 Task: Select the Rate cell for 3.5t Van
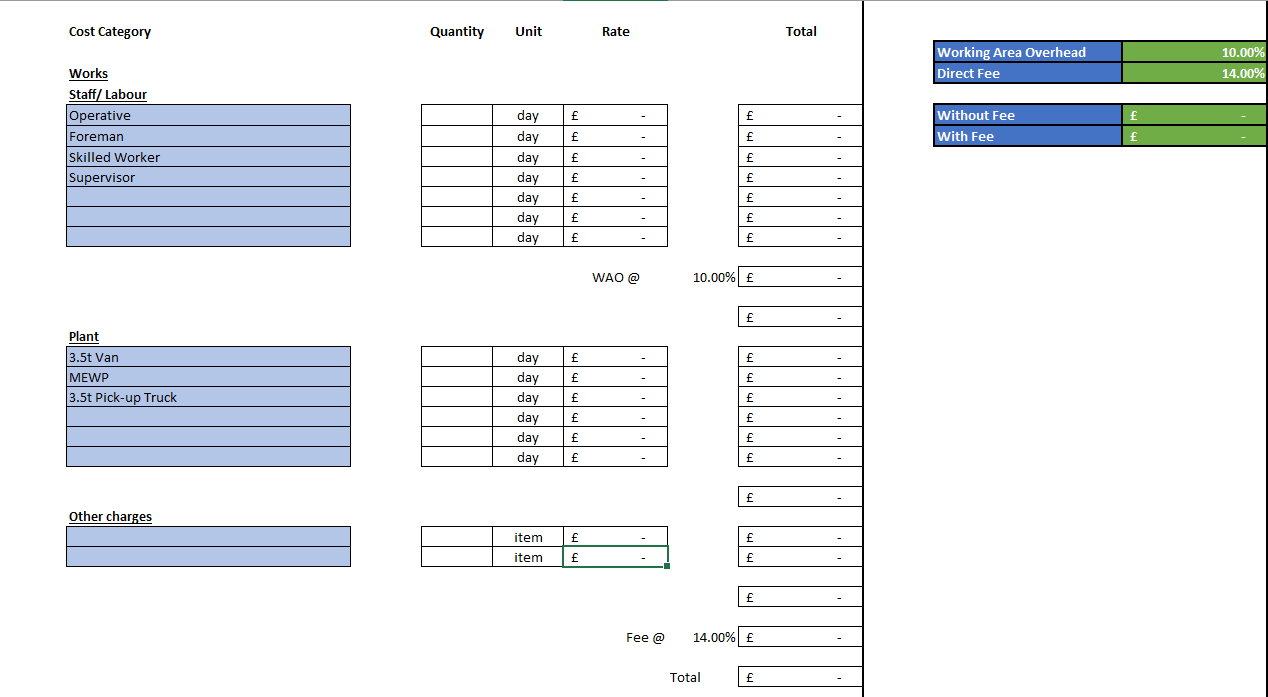pos(615,357)
